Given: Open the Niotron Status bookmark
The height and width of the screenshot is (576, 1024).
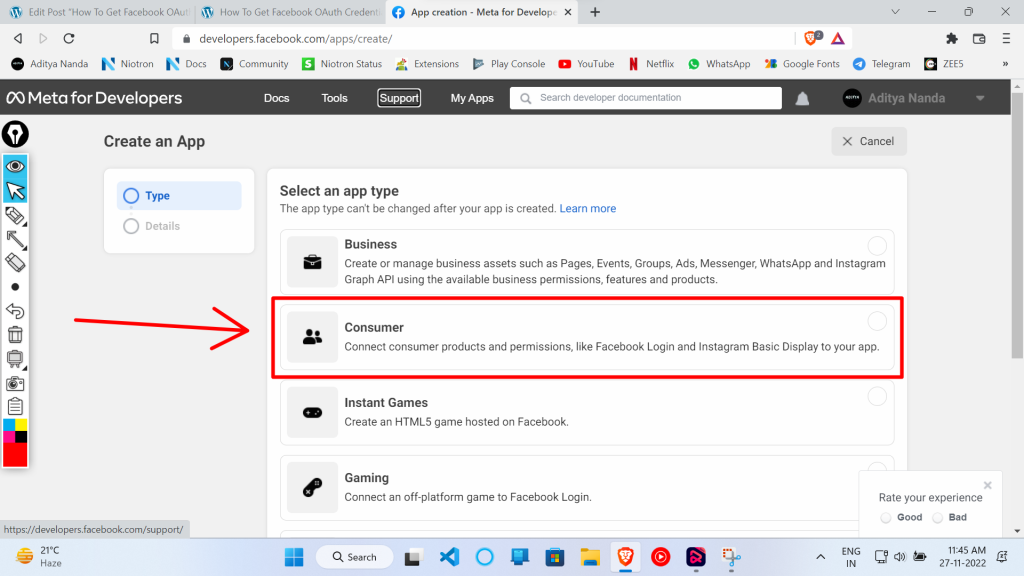Looking at the screenshot, I should click(x=342, y=64).
